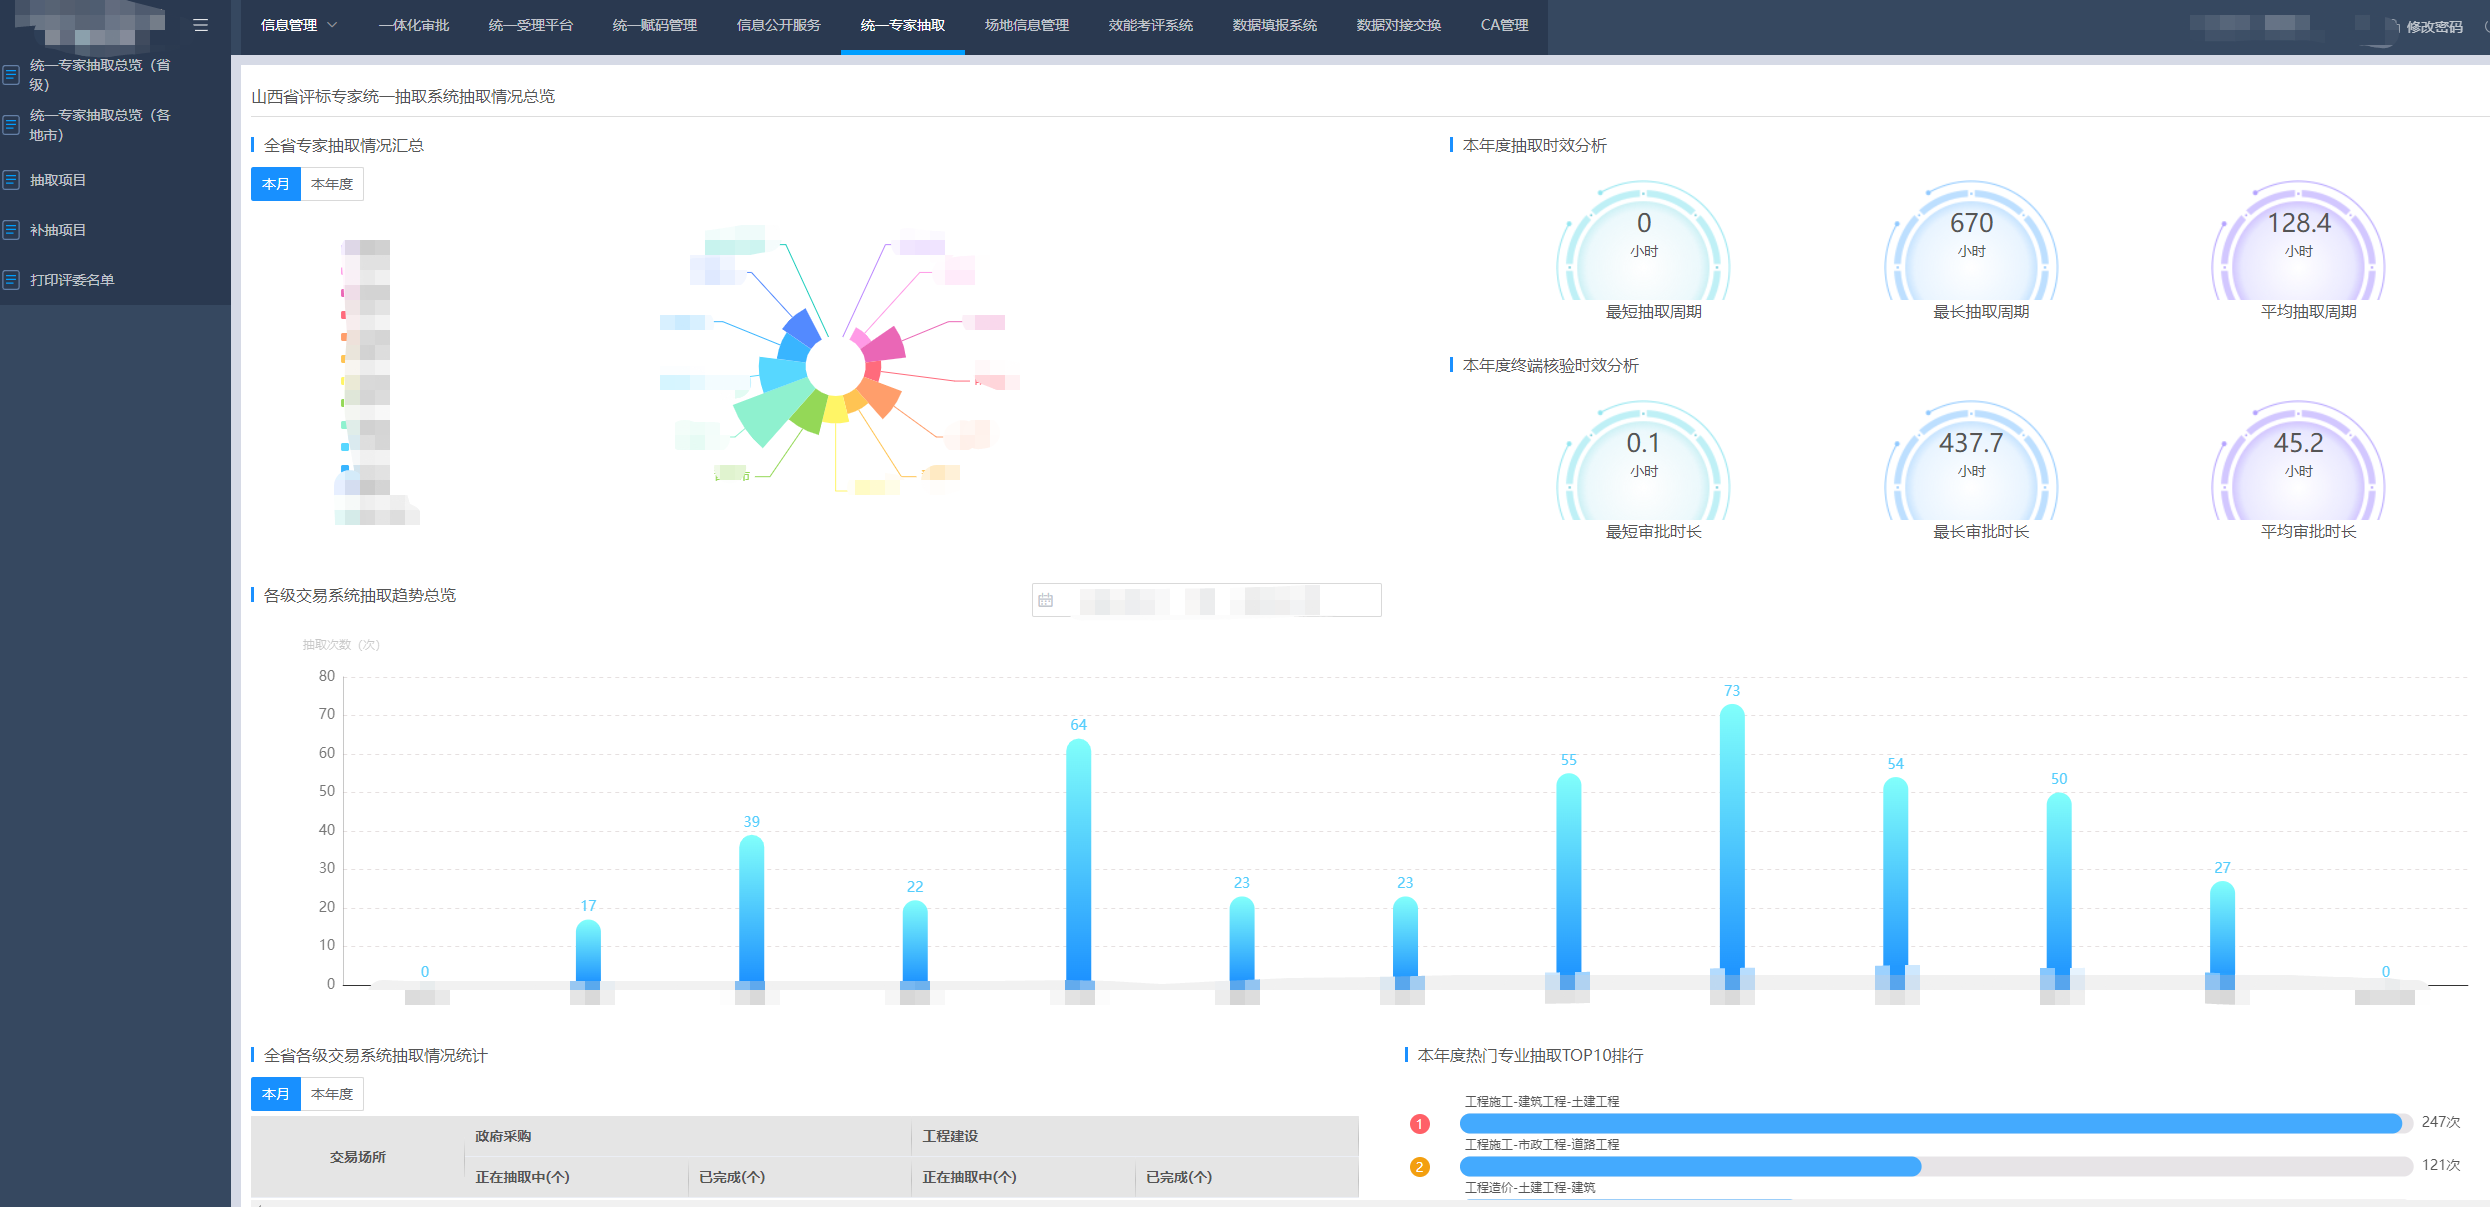Open 打印评委名单 in sidebar
Image resolution: width=2490 pixels, height=1207 pixels.
[72, 280]
